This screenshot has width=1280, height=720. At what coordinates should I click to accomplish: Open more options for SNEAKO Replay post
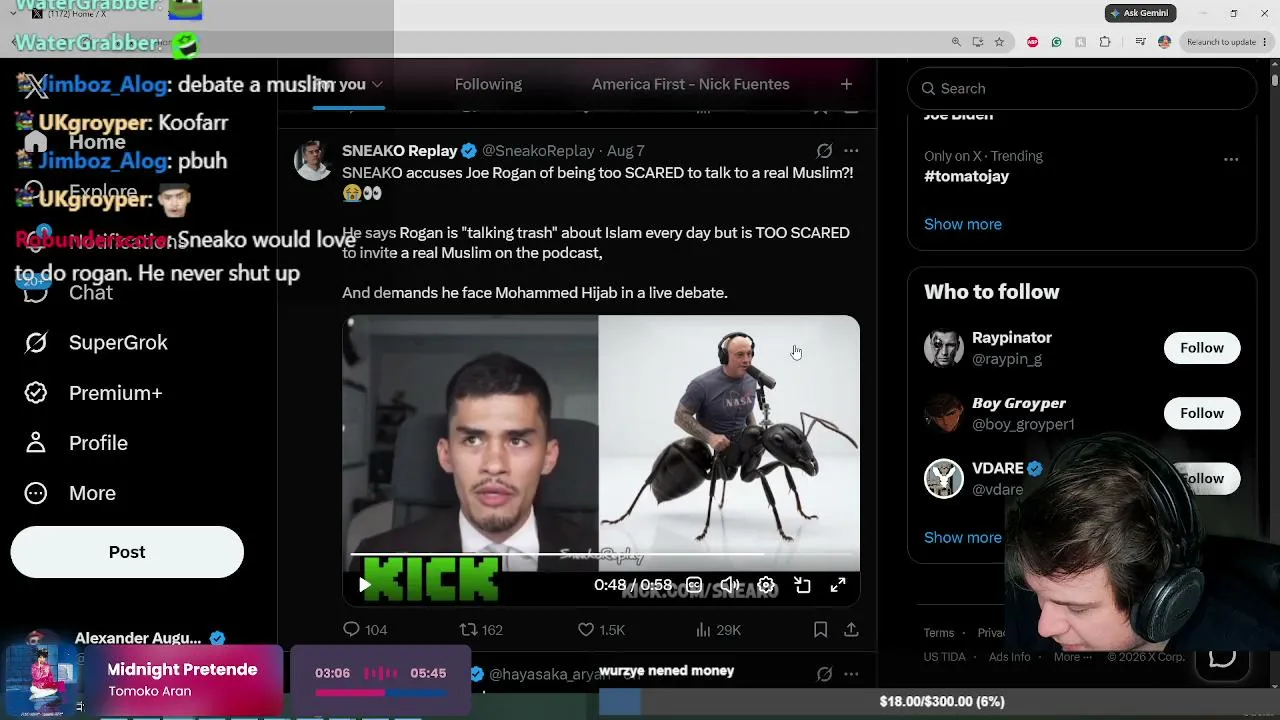[851, 151]
